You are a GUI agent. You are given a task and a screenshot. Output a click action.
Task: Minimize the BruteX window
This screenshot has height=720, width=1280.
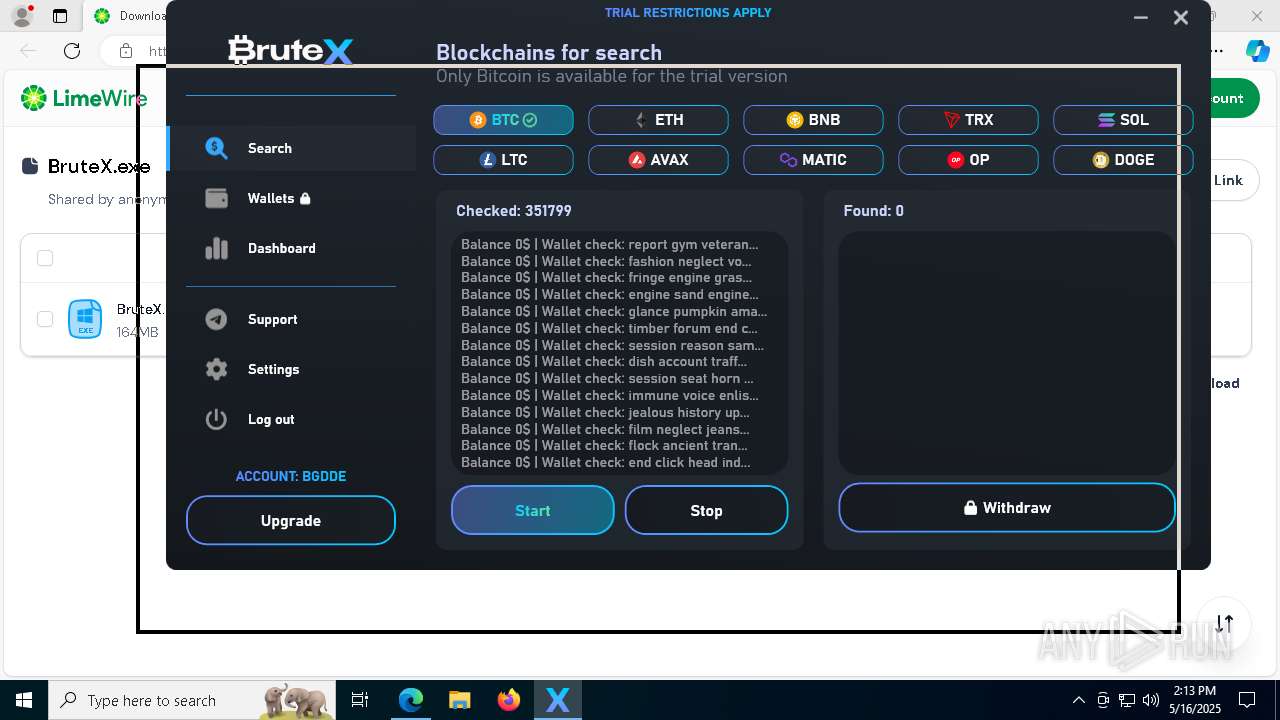[x=1141, y=17]
